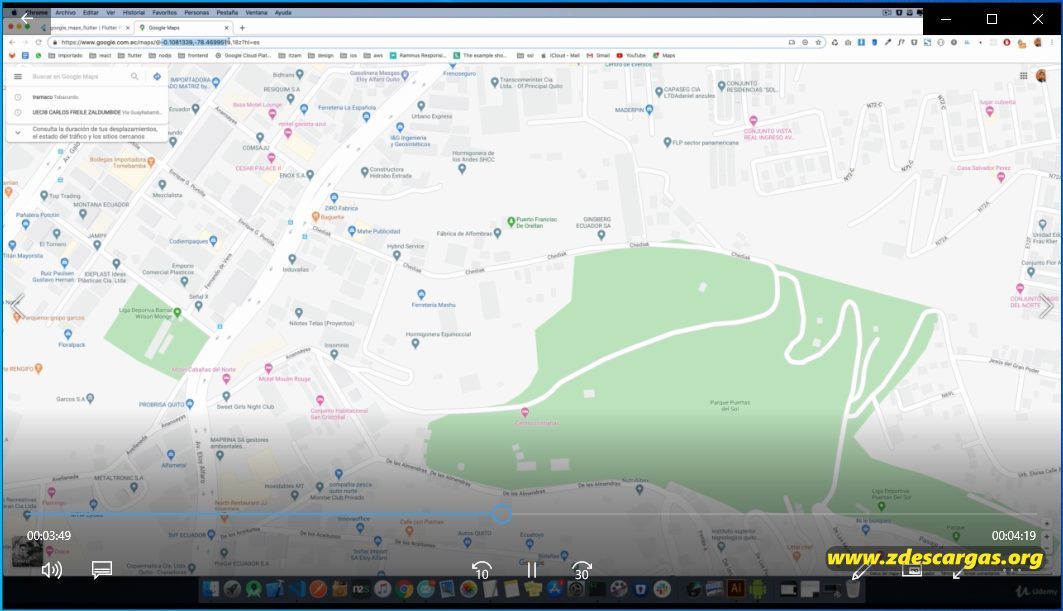Open a new Chrome tab
The height and width of the screenshot is (611, 1063).
tap(242, 28)
